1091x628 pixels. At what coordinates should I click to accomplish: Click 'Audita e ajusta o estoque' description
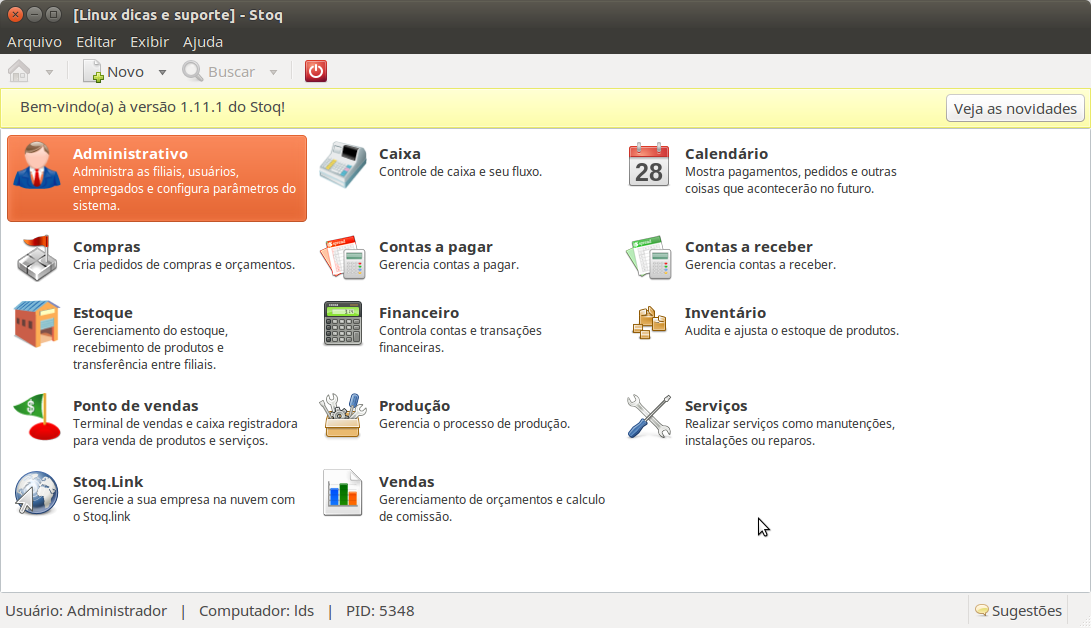pyautogui.click(x=792, y=331)
